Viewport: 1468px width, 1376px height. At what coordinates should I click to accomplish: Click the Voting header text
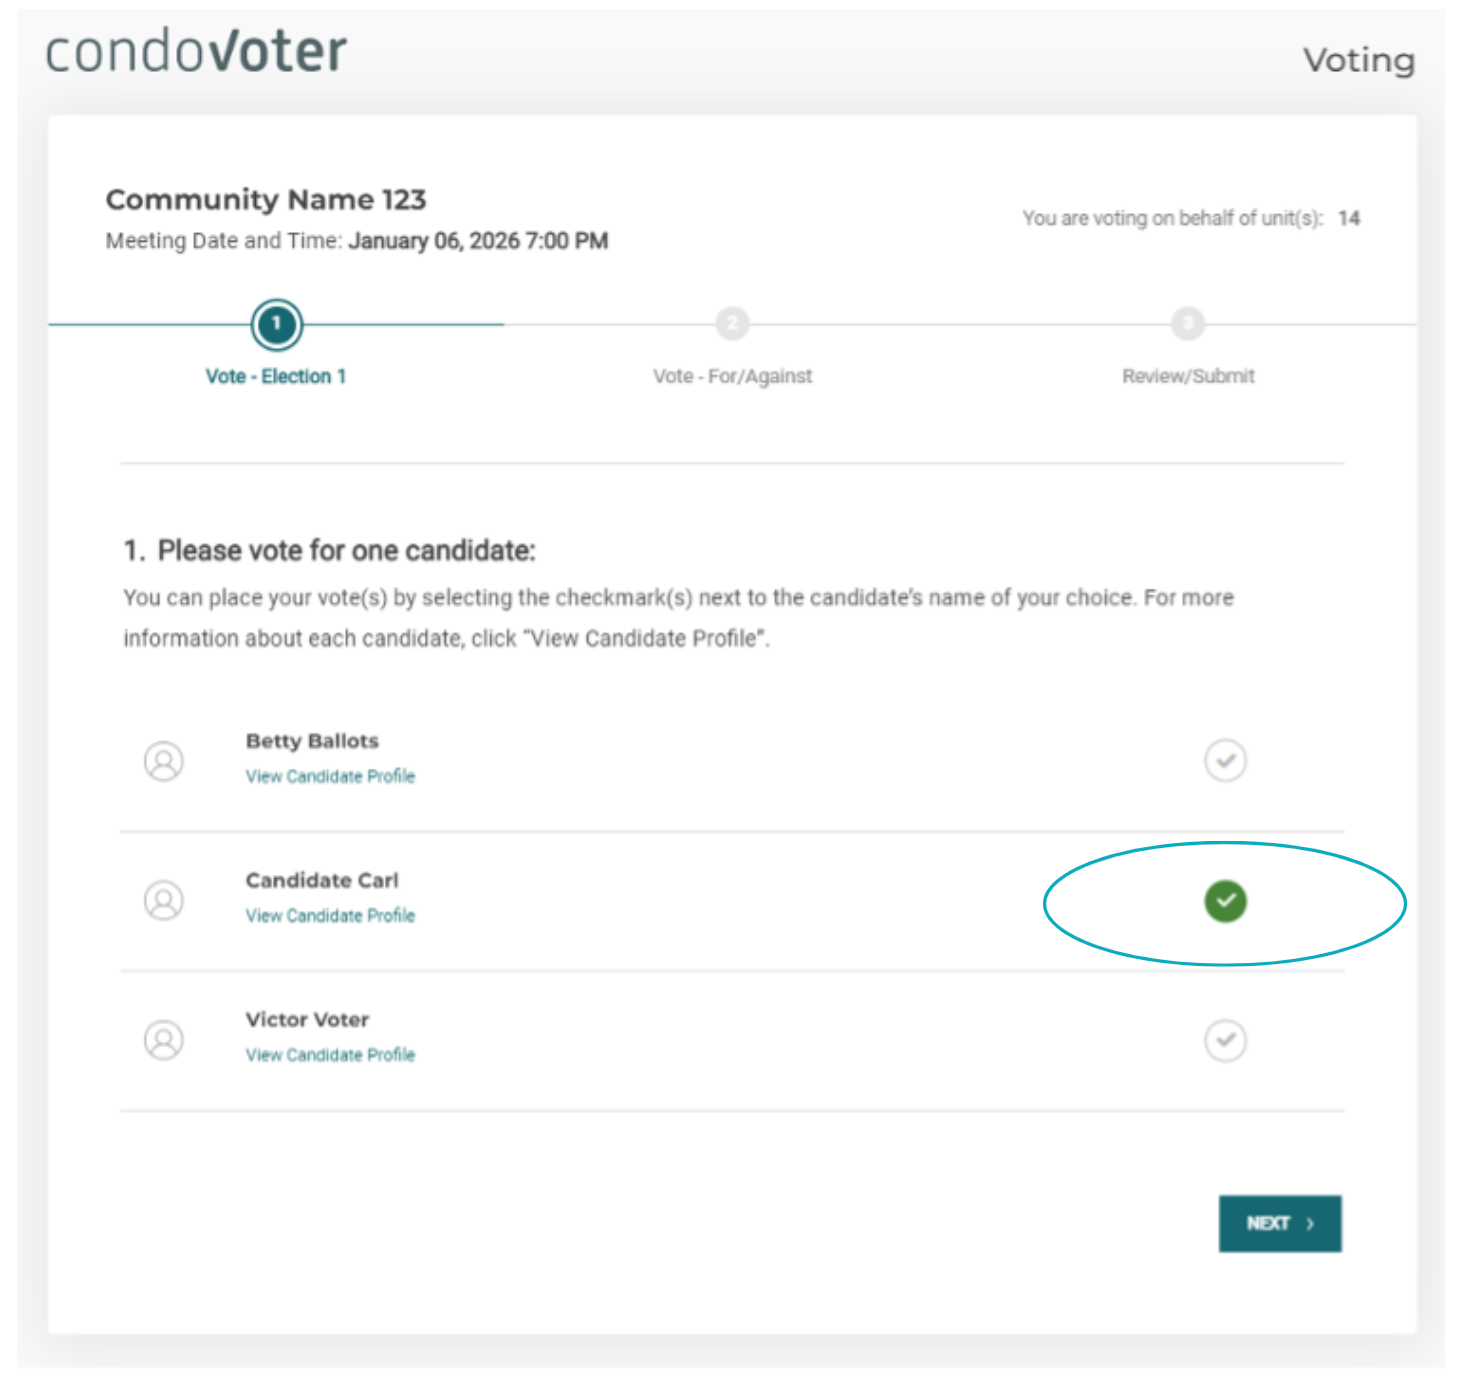1358,60
